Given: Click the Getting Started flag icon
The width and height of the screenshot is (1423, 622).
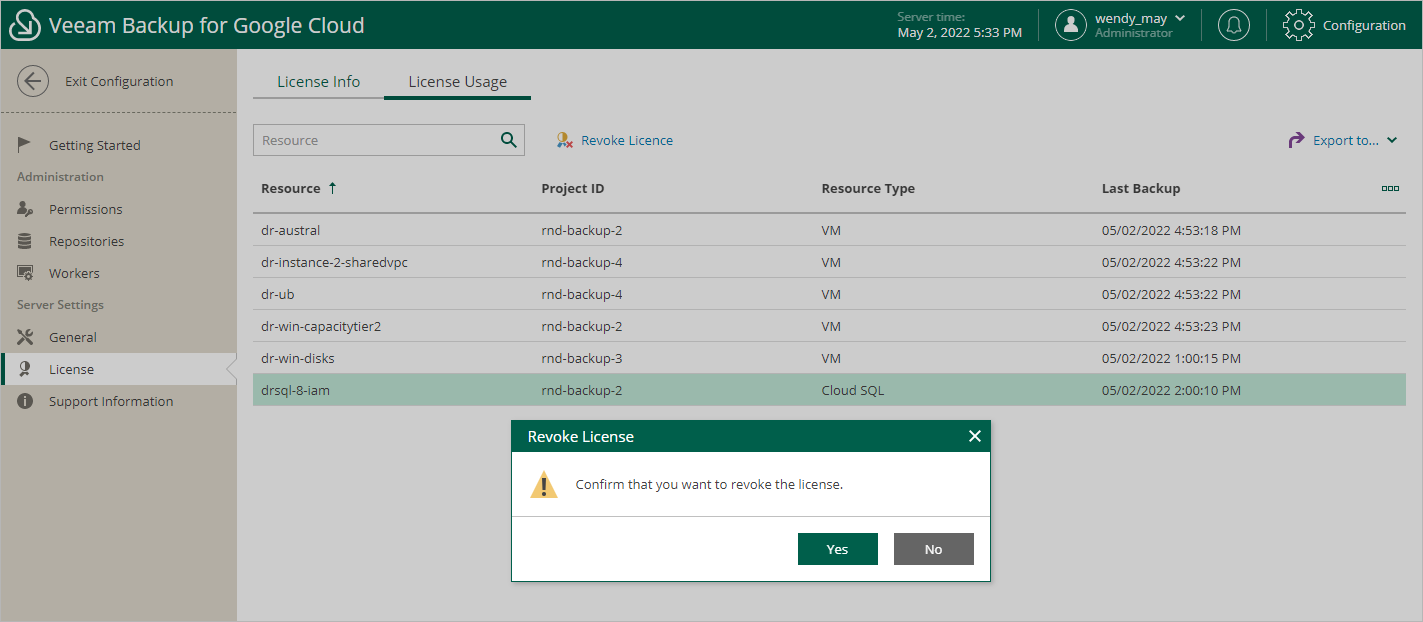Looking at the screenshot, I should 25,145.
